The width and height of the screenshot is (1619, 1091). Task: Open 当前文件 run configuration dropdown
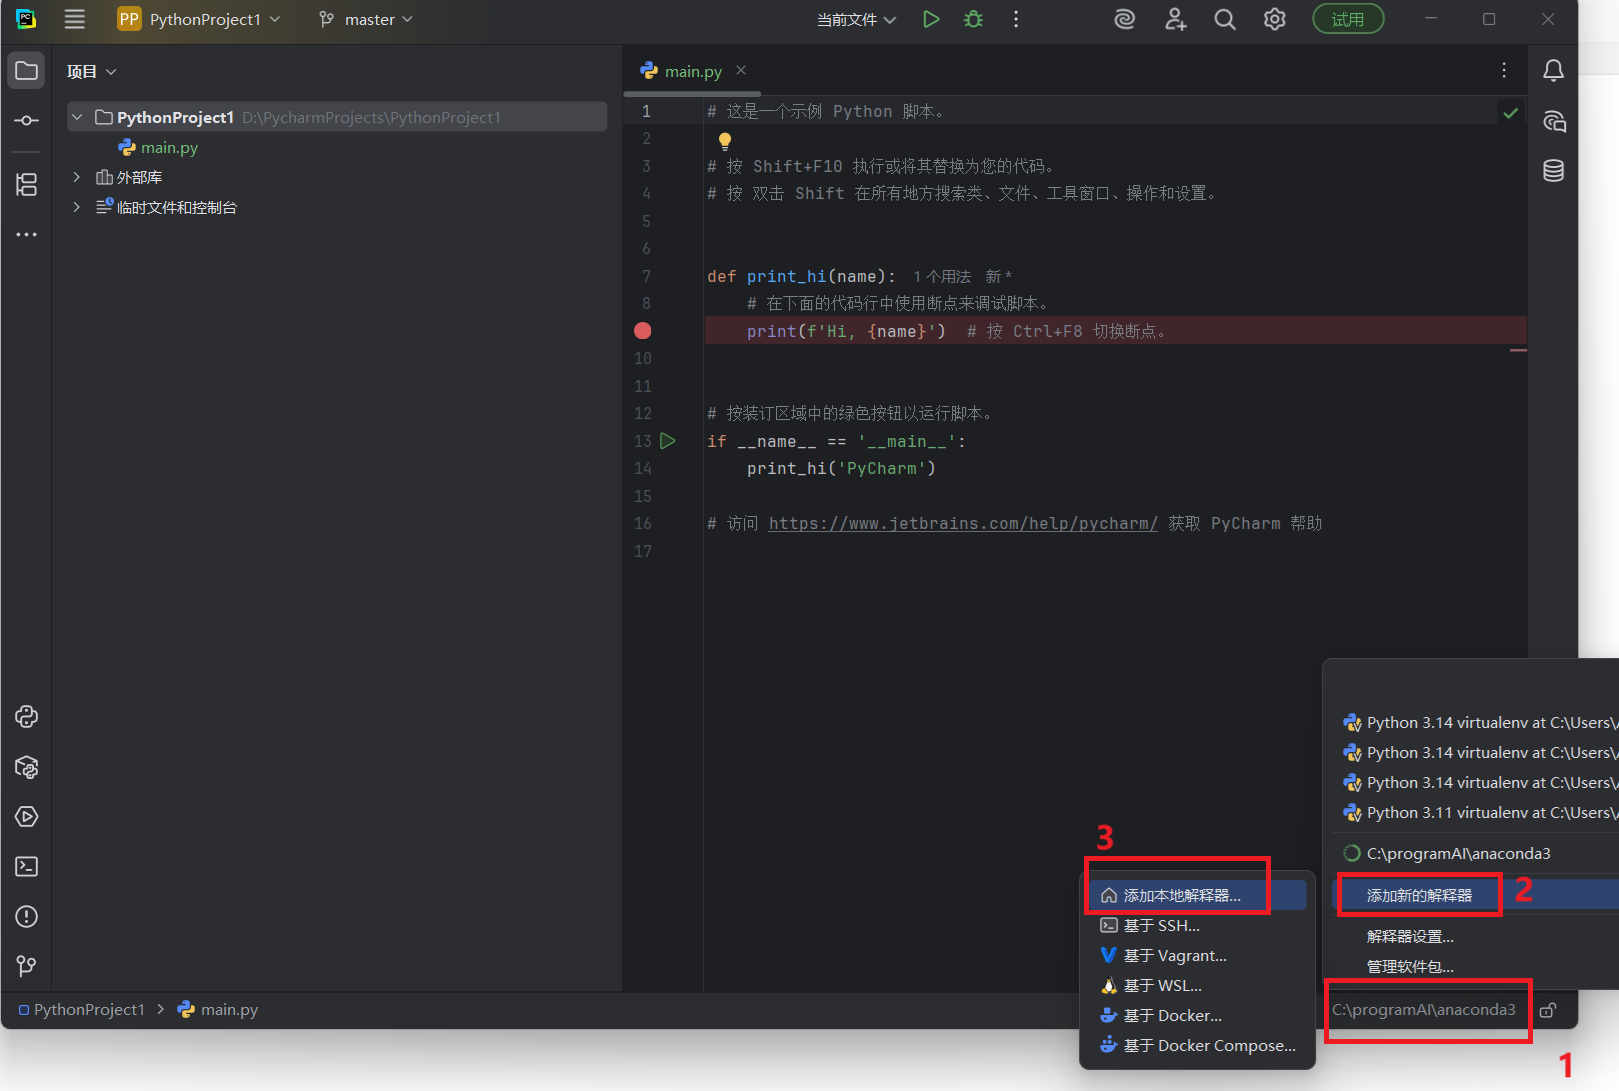(x=856, y=19)
